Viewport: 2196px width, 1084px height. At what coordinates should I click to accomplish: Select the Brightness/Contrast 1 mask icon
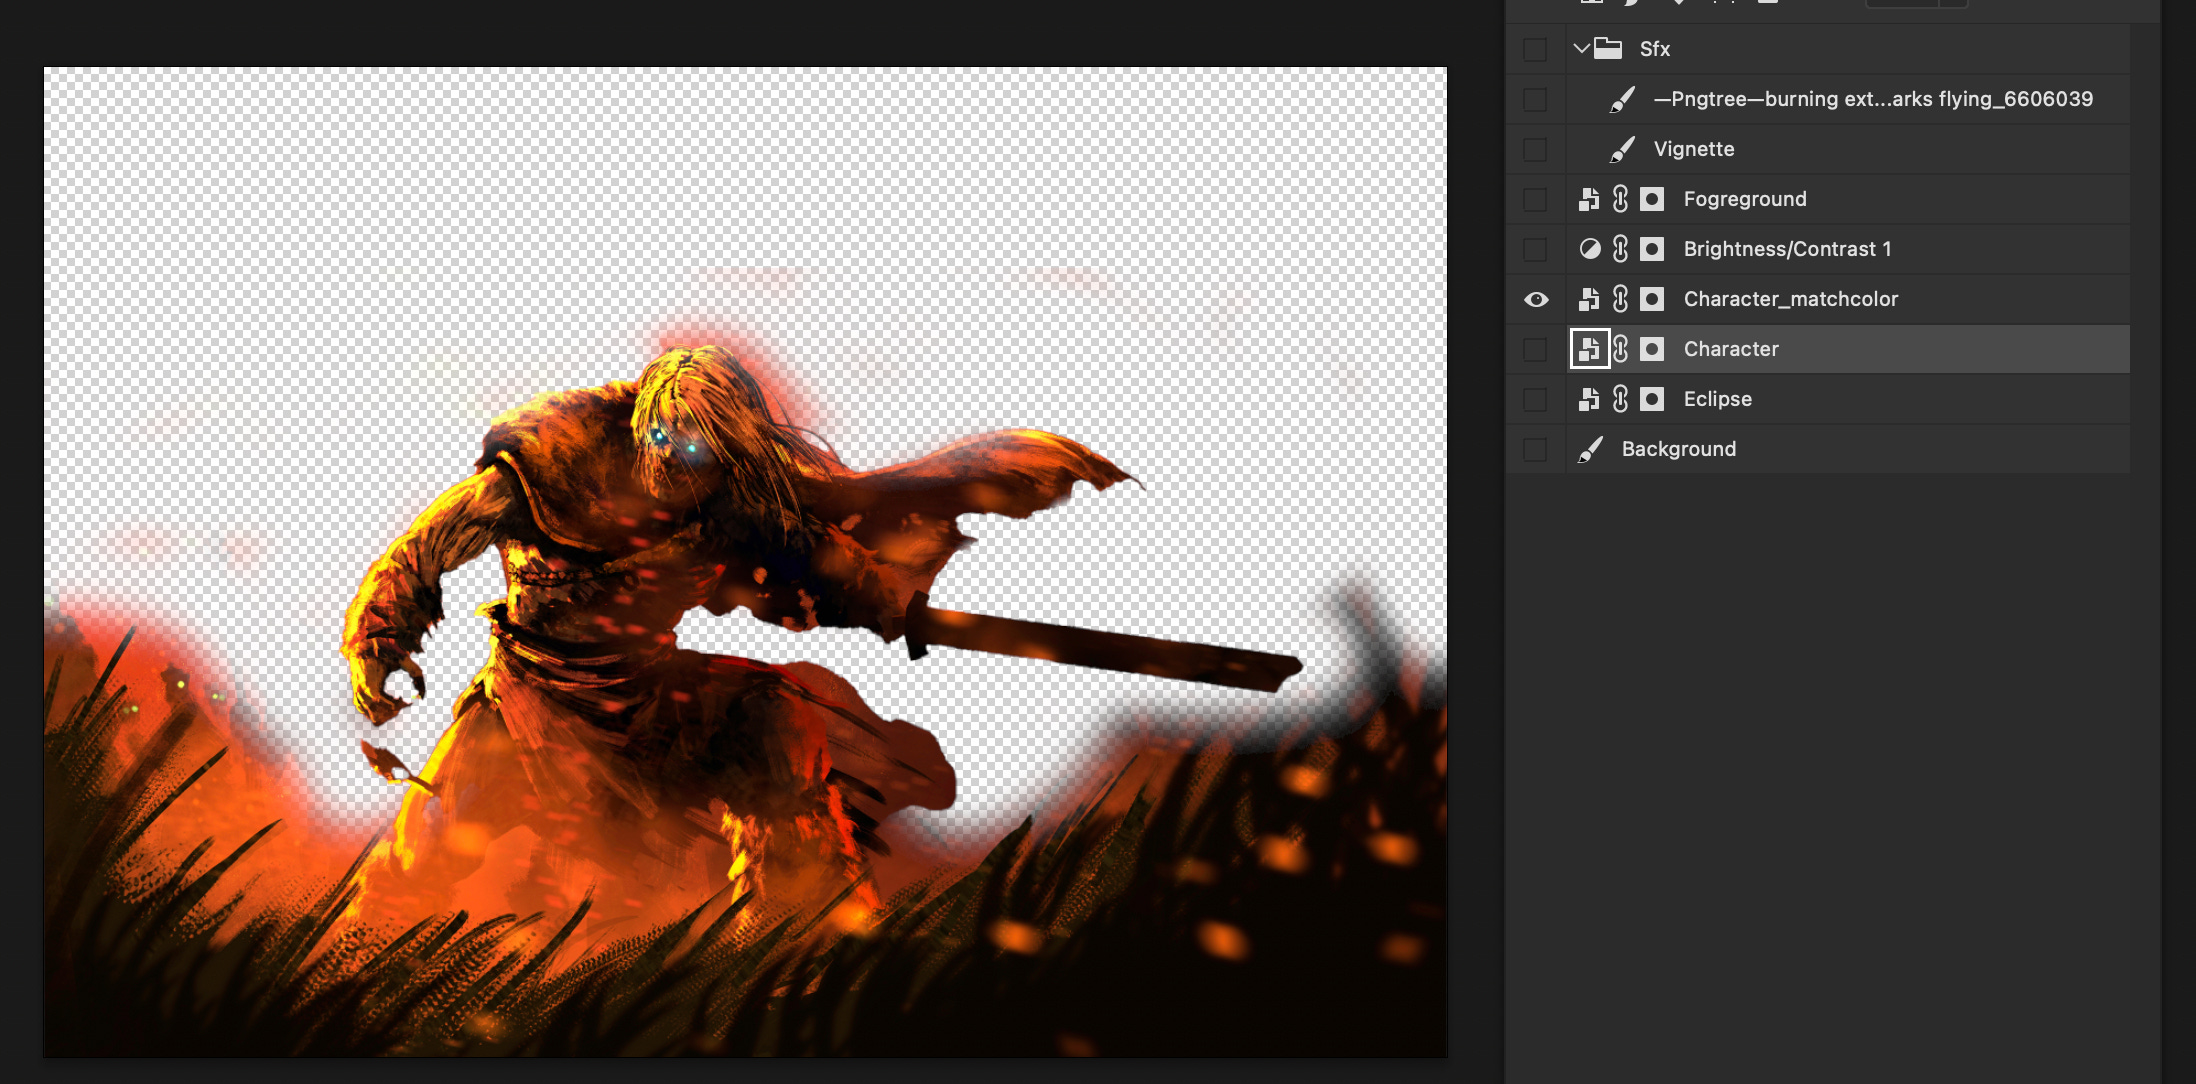click(x=1652, y=249)
